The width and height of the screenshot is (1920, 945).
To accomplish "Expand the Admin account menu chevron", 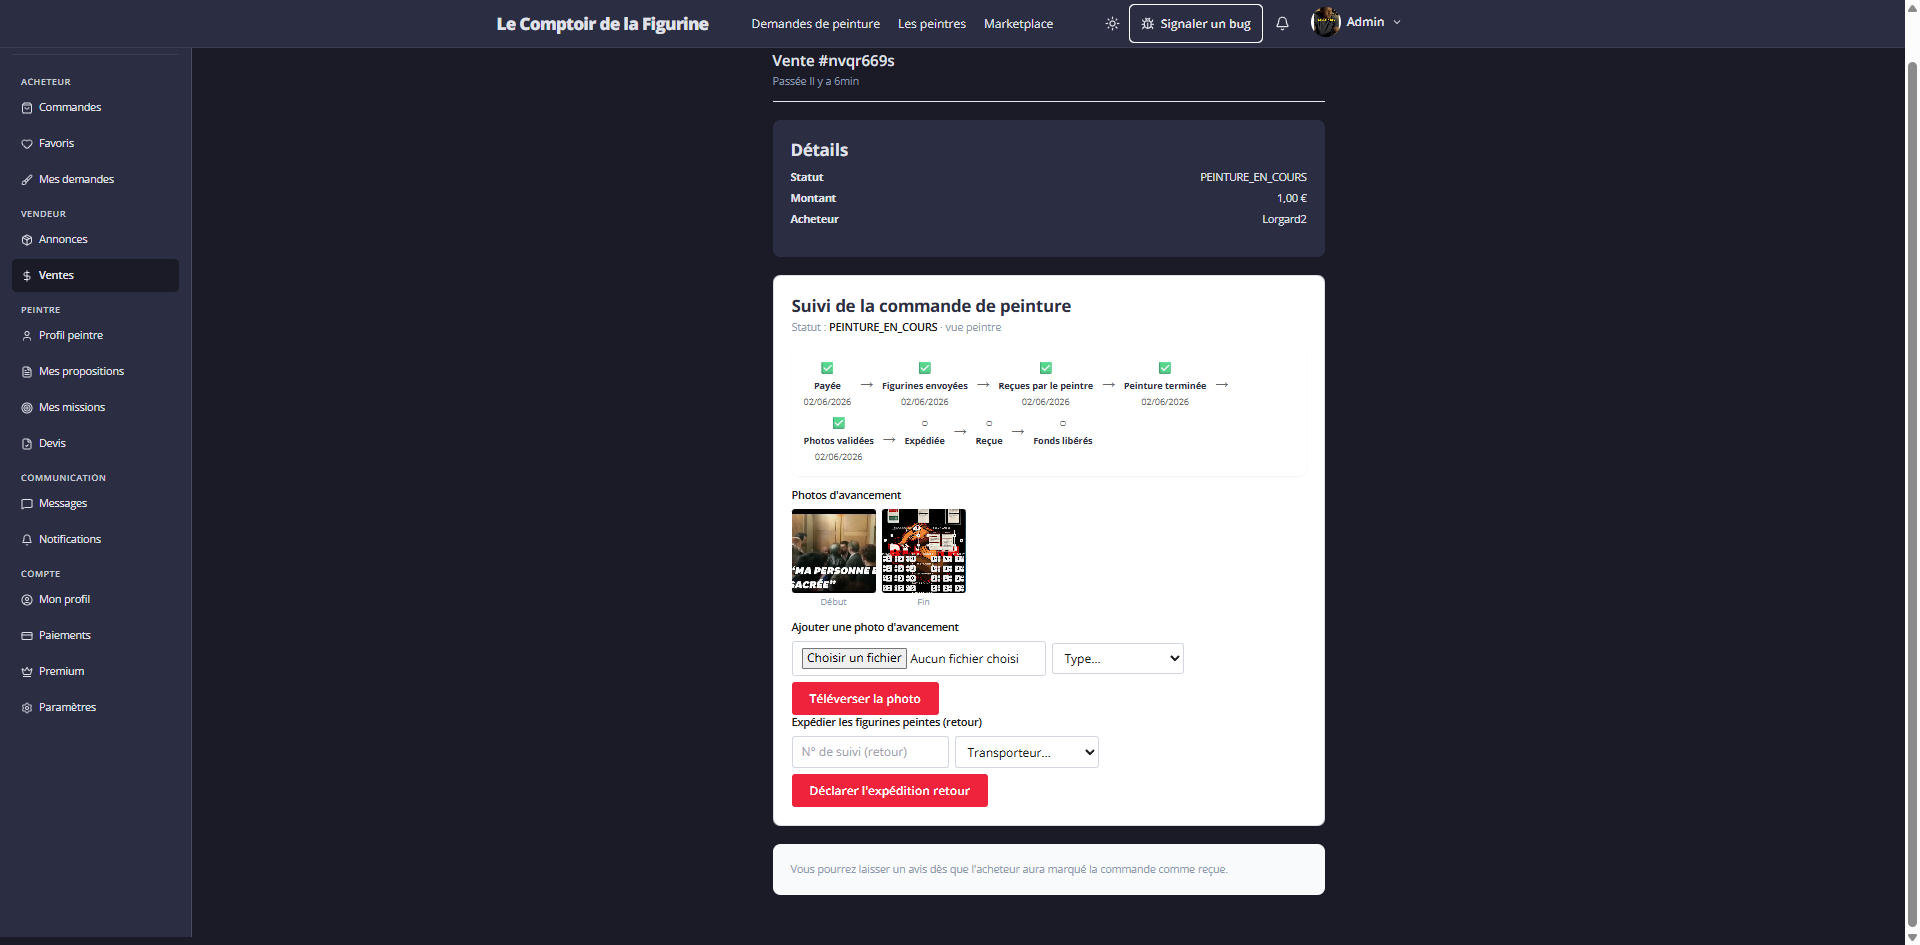I will [x=1397, y=22].
